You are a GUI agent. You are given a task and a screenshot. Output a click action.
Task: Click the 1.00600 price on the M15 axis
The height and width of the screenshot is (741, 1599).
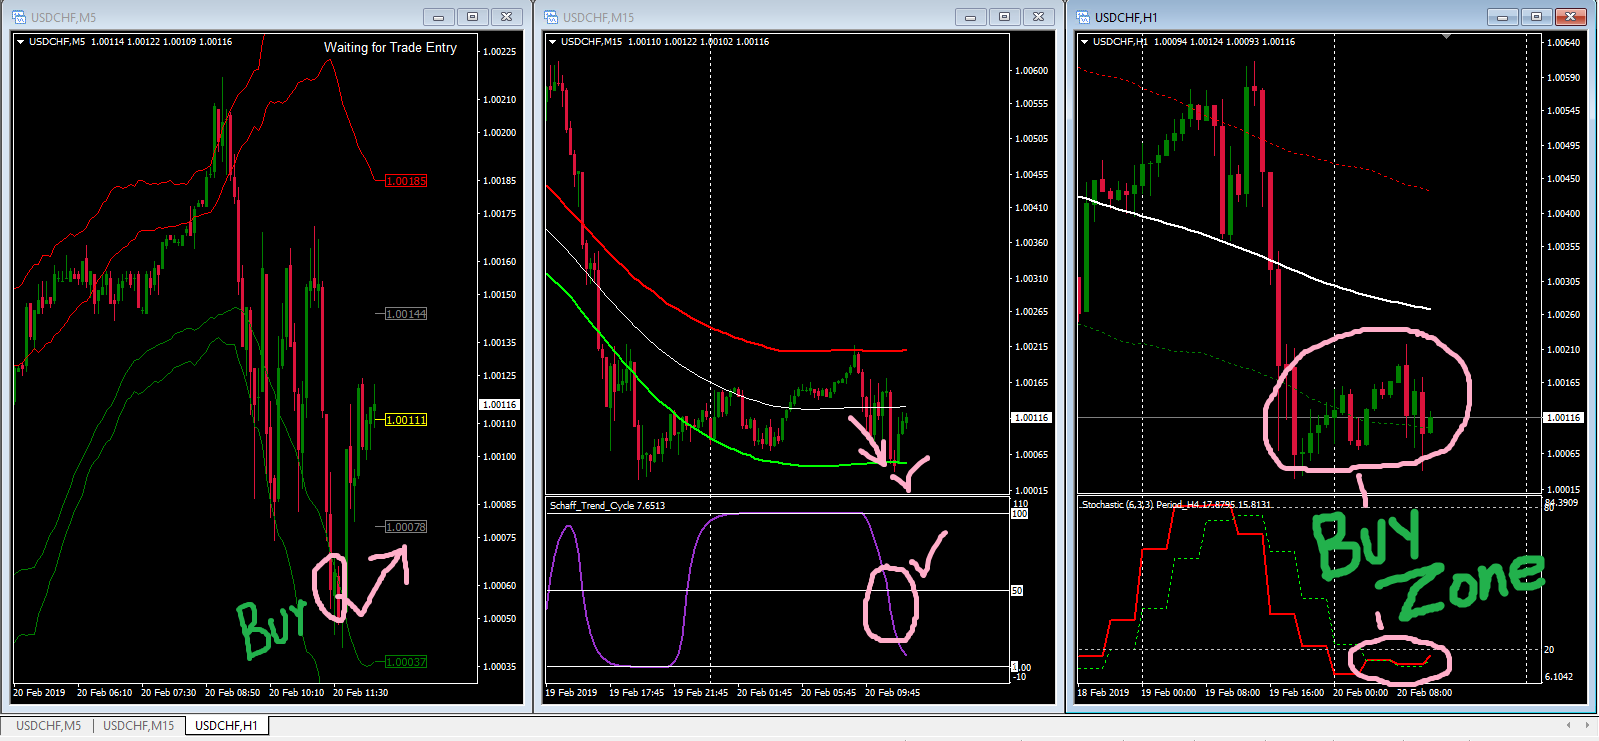click(1031, 70)
